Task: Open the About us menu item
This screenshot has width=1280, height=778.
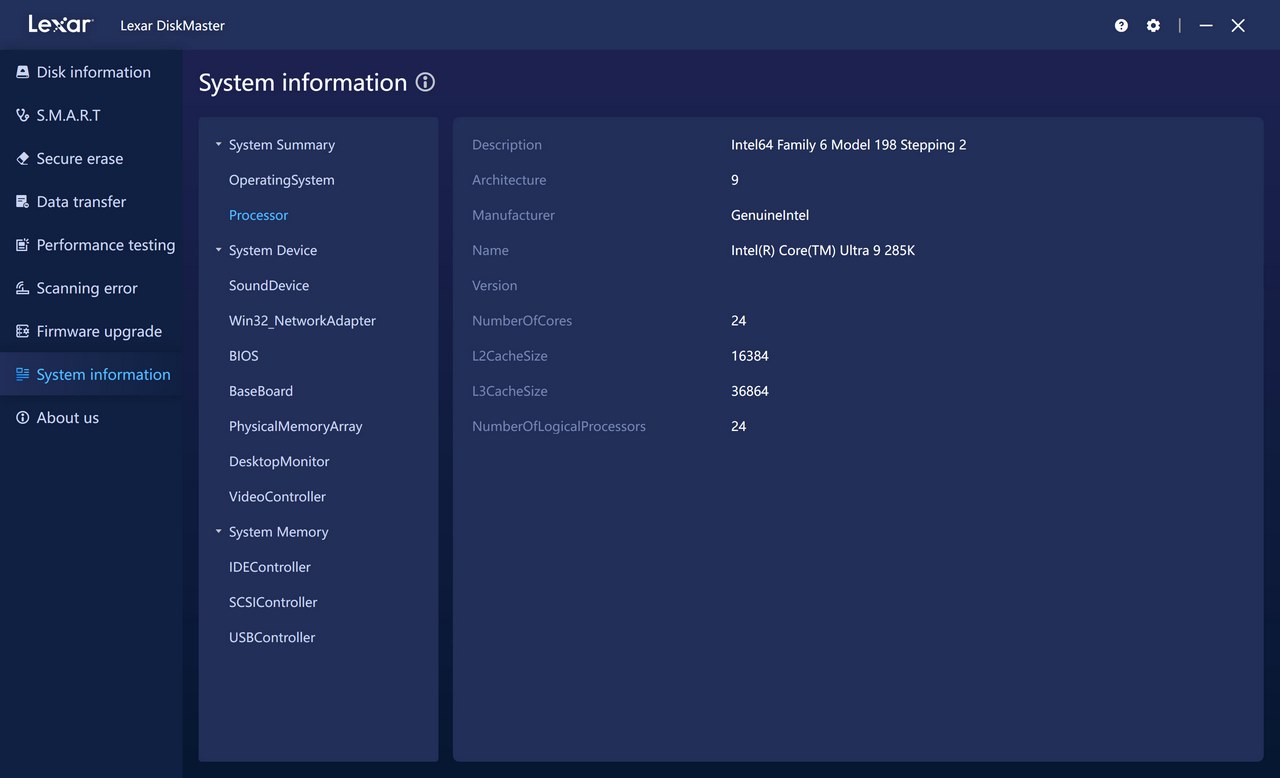Action: click(x=67, y=418)
